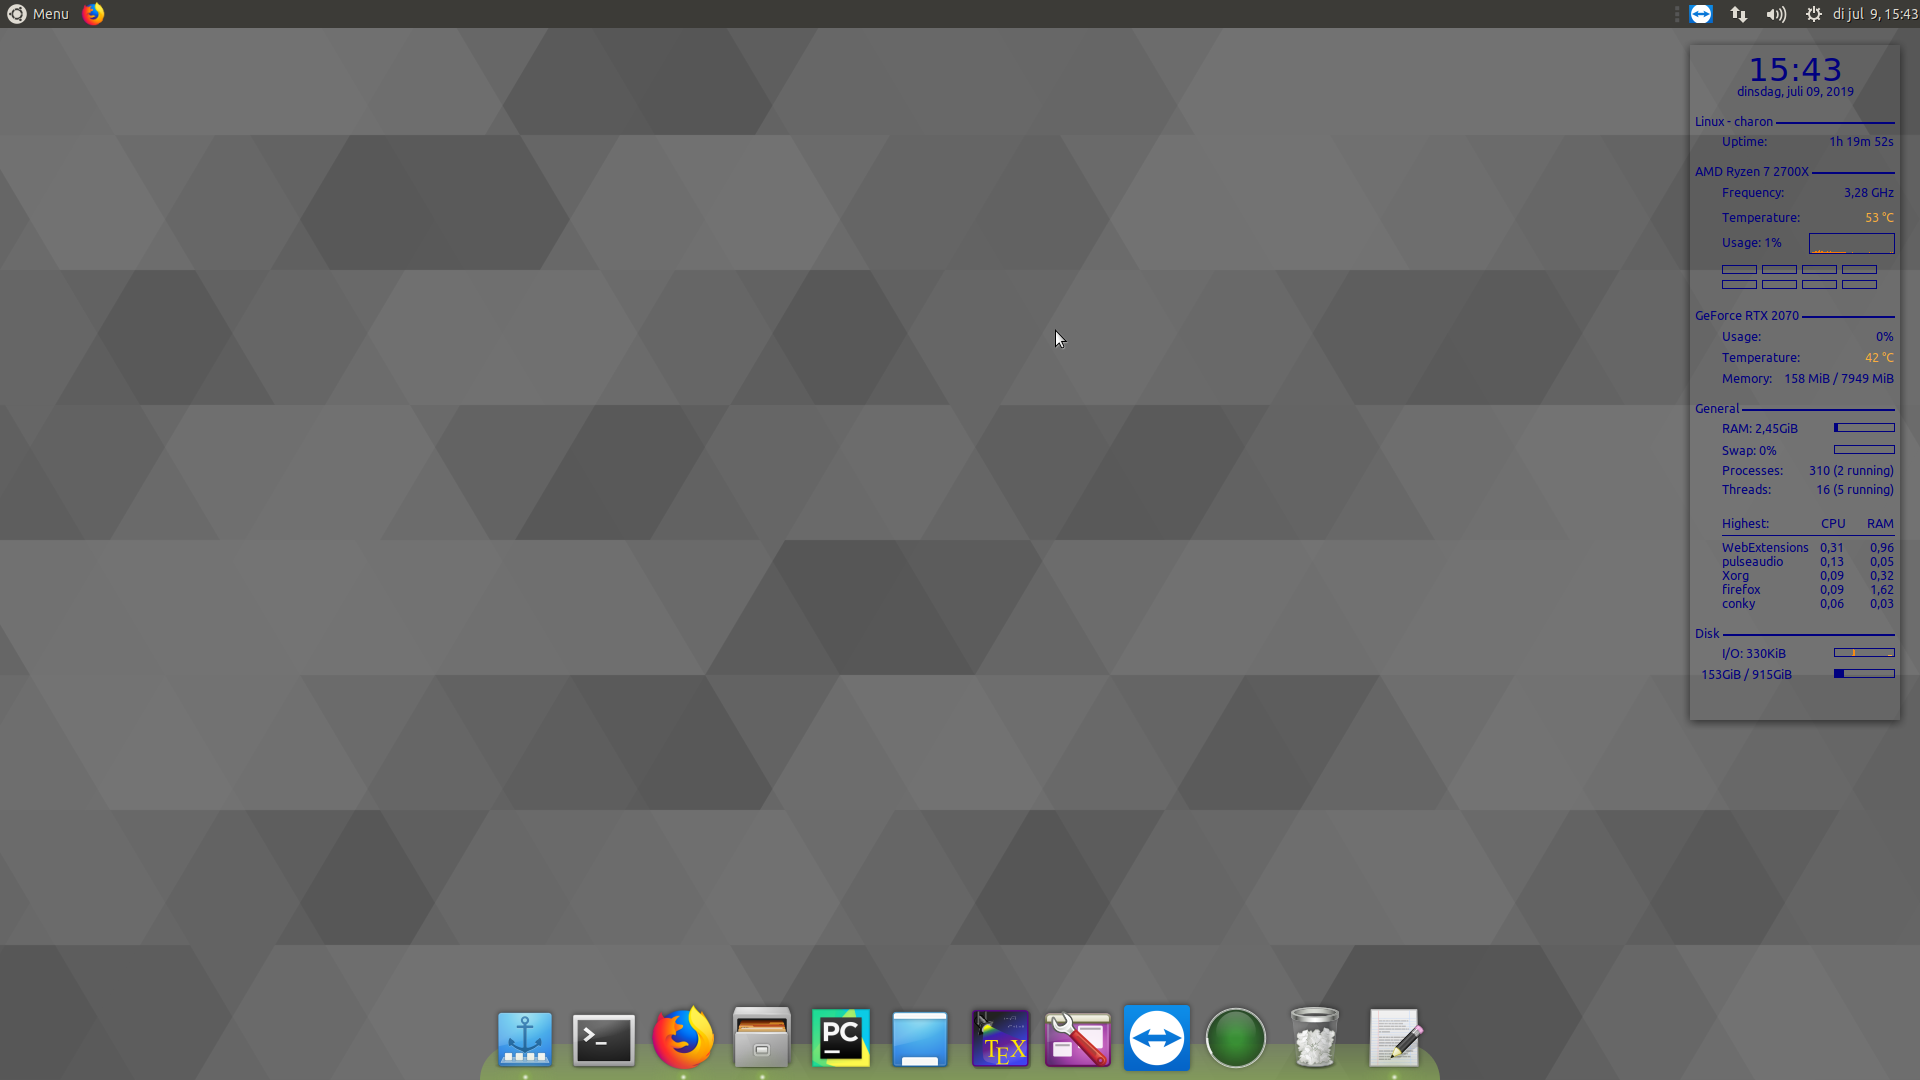Viewport: 1920px width, 1080px height.
Task: Click the Firefox launcher beside Menu
Action: (x=93, y=14)
